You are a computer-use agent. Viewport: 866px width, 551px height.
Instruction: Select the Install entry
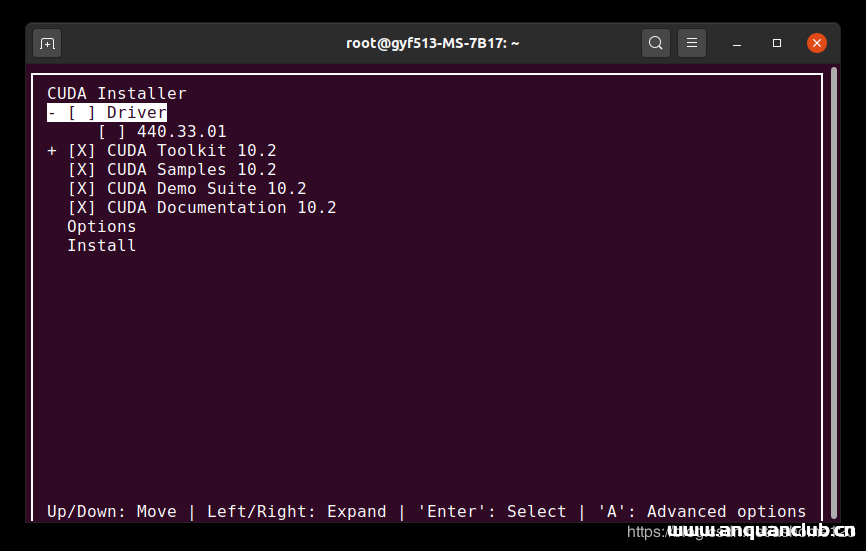pos(102,246)
